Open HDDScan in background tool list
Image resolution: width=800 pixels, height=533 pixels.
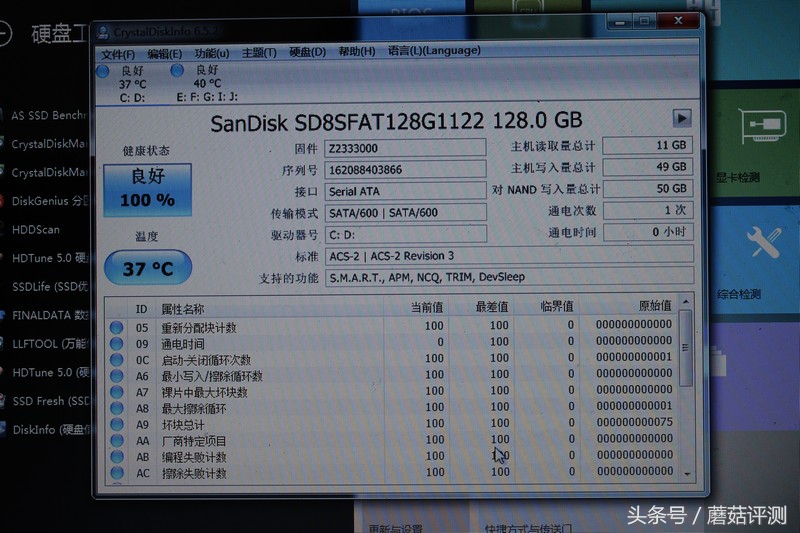coord(35,230)
